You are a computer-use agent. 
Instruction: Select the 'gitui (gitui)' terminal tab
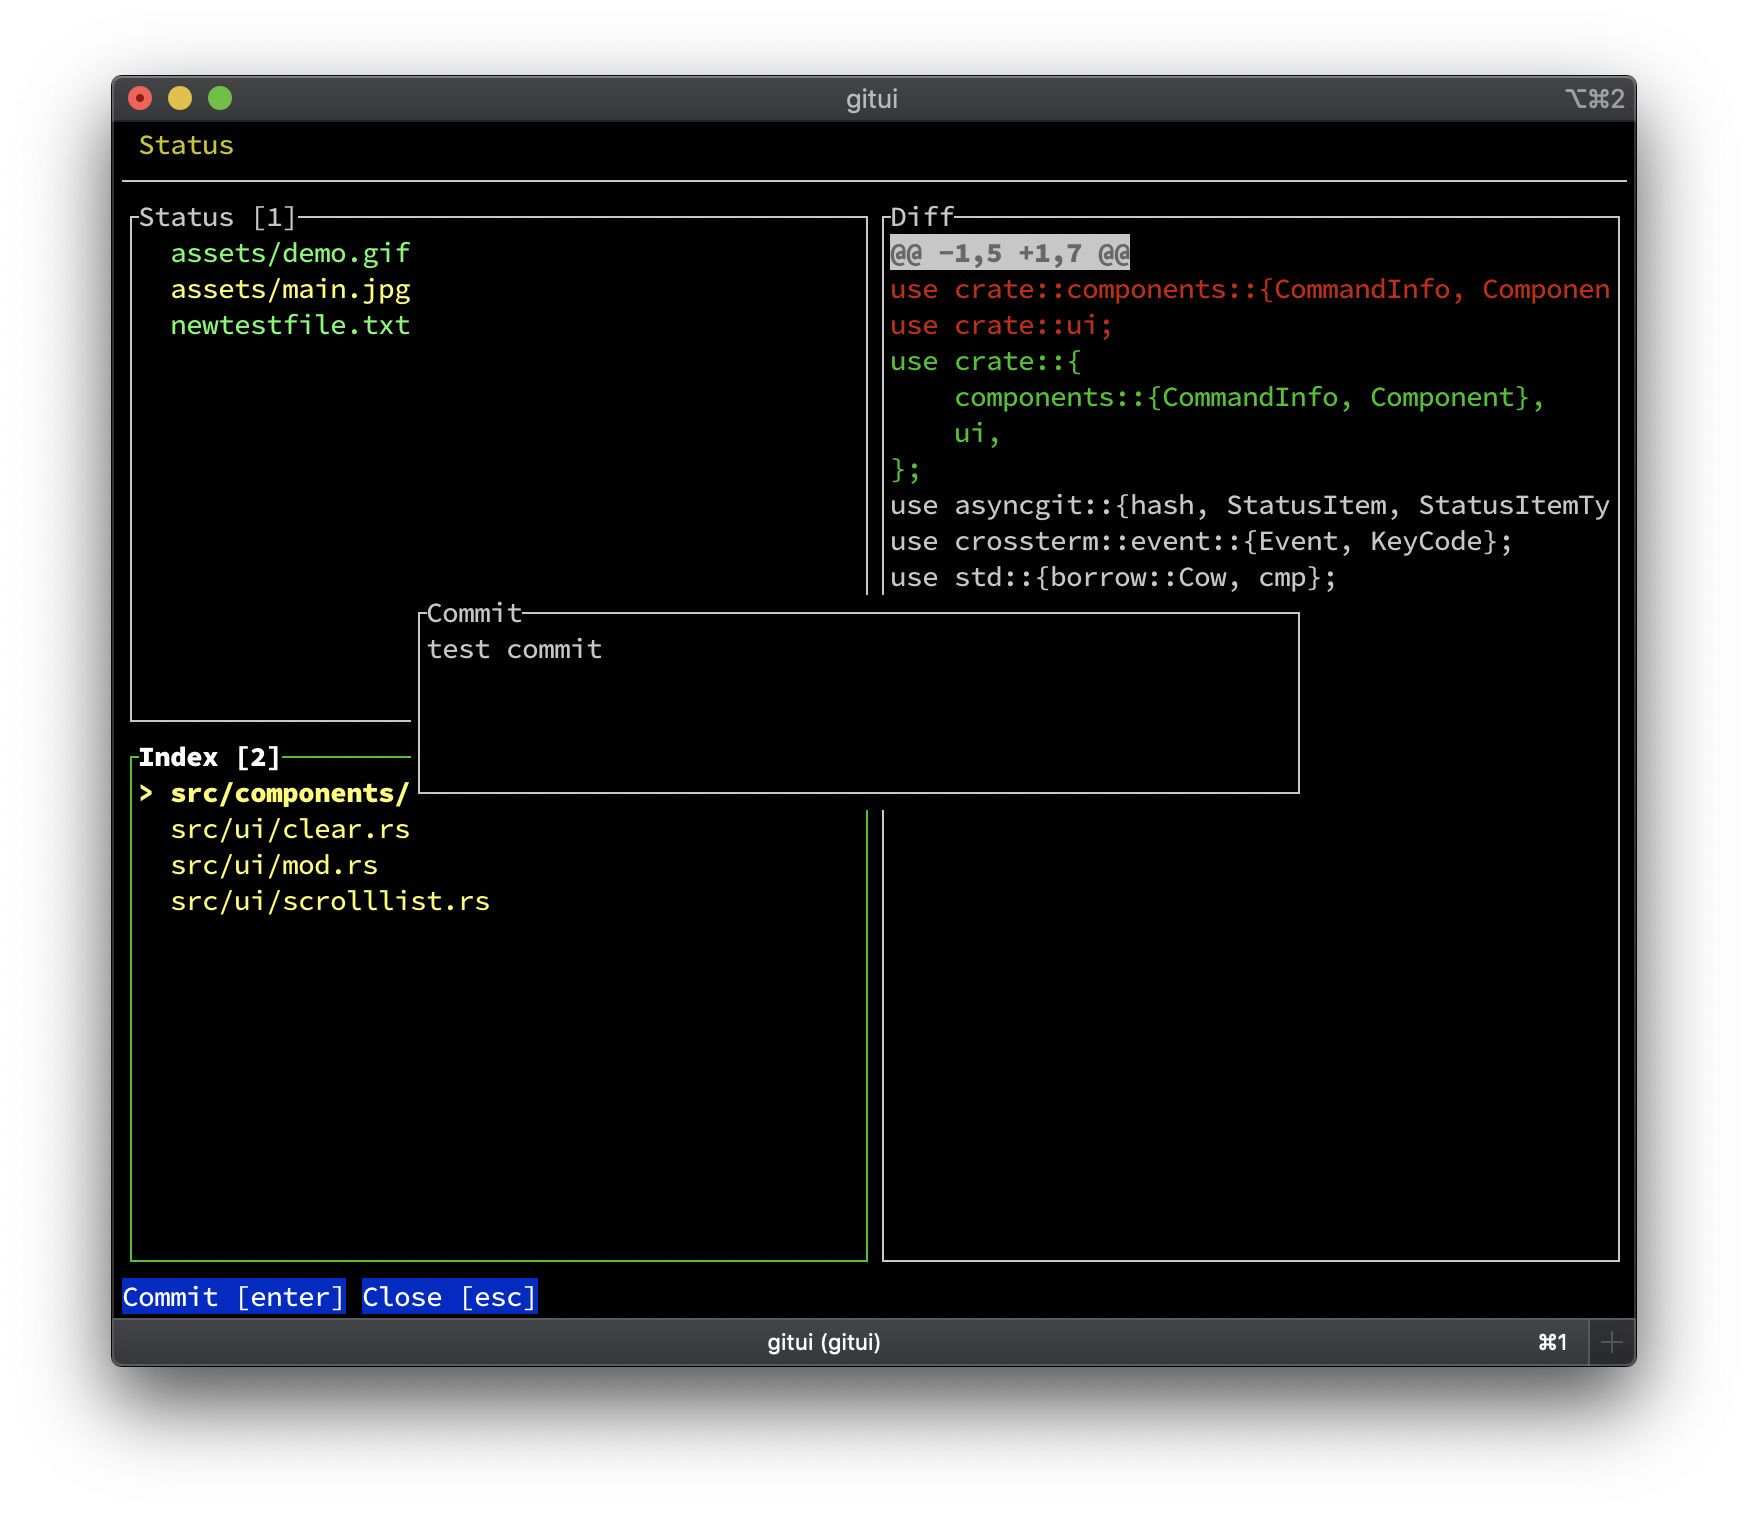click(x=824, y=1342)
